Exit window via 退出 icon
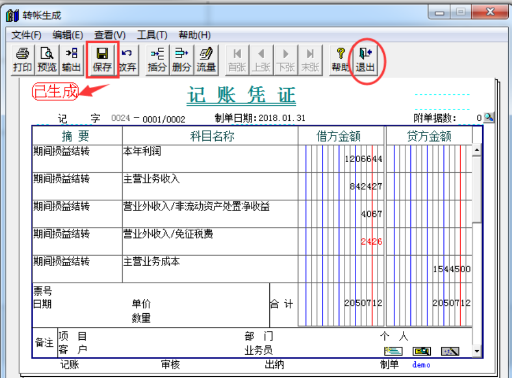The image size is (512, 378). (365, 60)
